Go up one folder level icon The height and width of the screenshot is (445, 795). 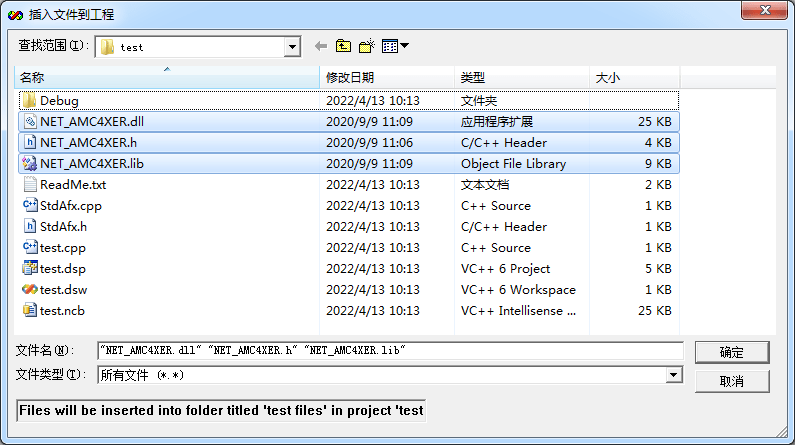343,46
